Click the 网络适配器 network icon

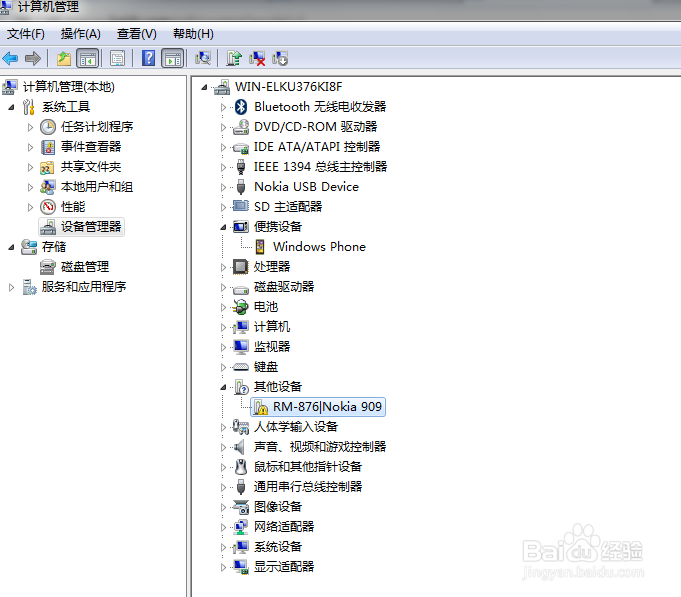point(241,527)
